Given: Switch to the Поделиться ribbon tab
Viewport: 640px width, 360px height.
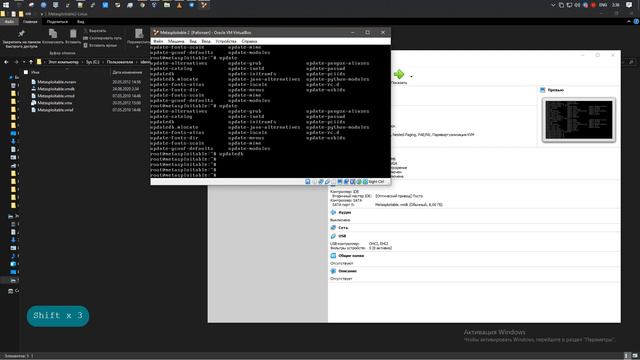Looking at the screenshot, I should pyautogui.click(x=57, y=22).
